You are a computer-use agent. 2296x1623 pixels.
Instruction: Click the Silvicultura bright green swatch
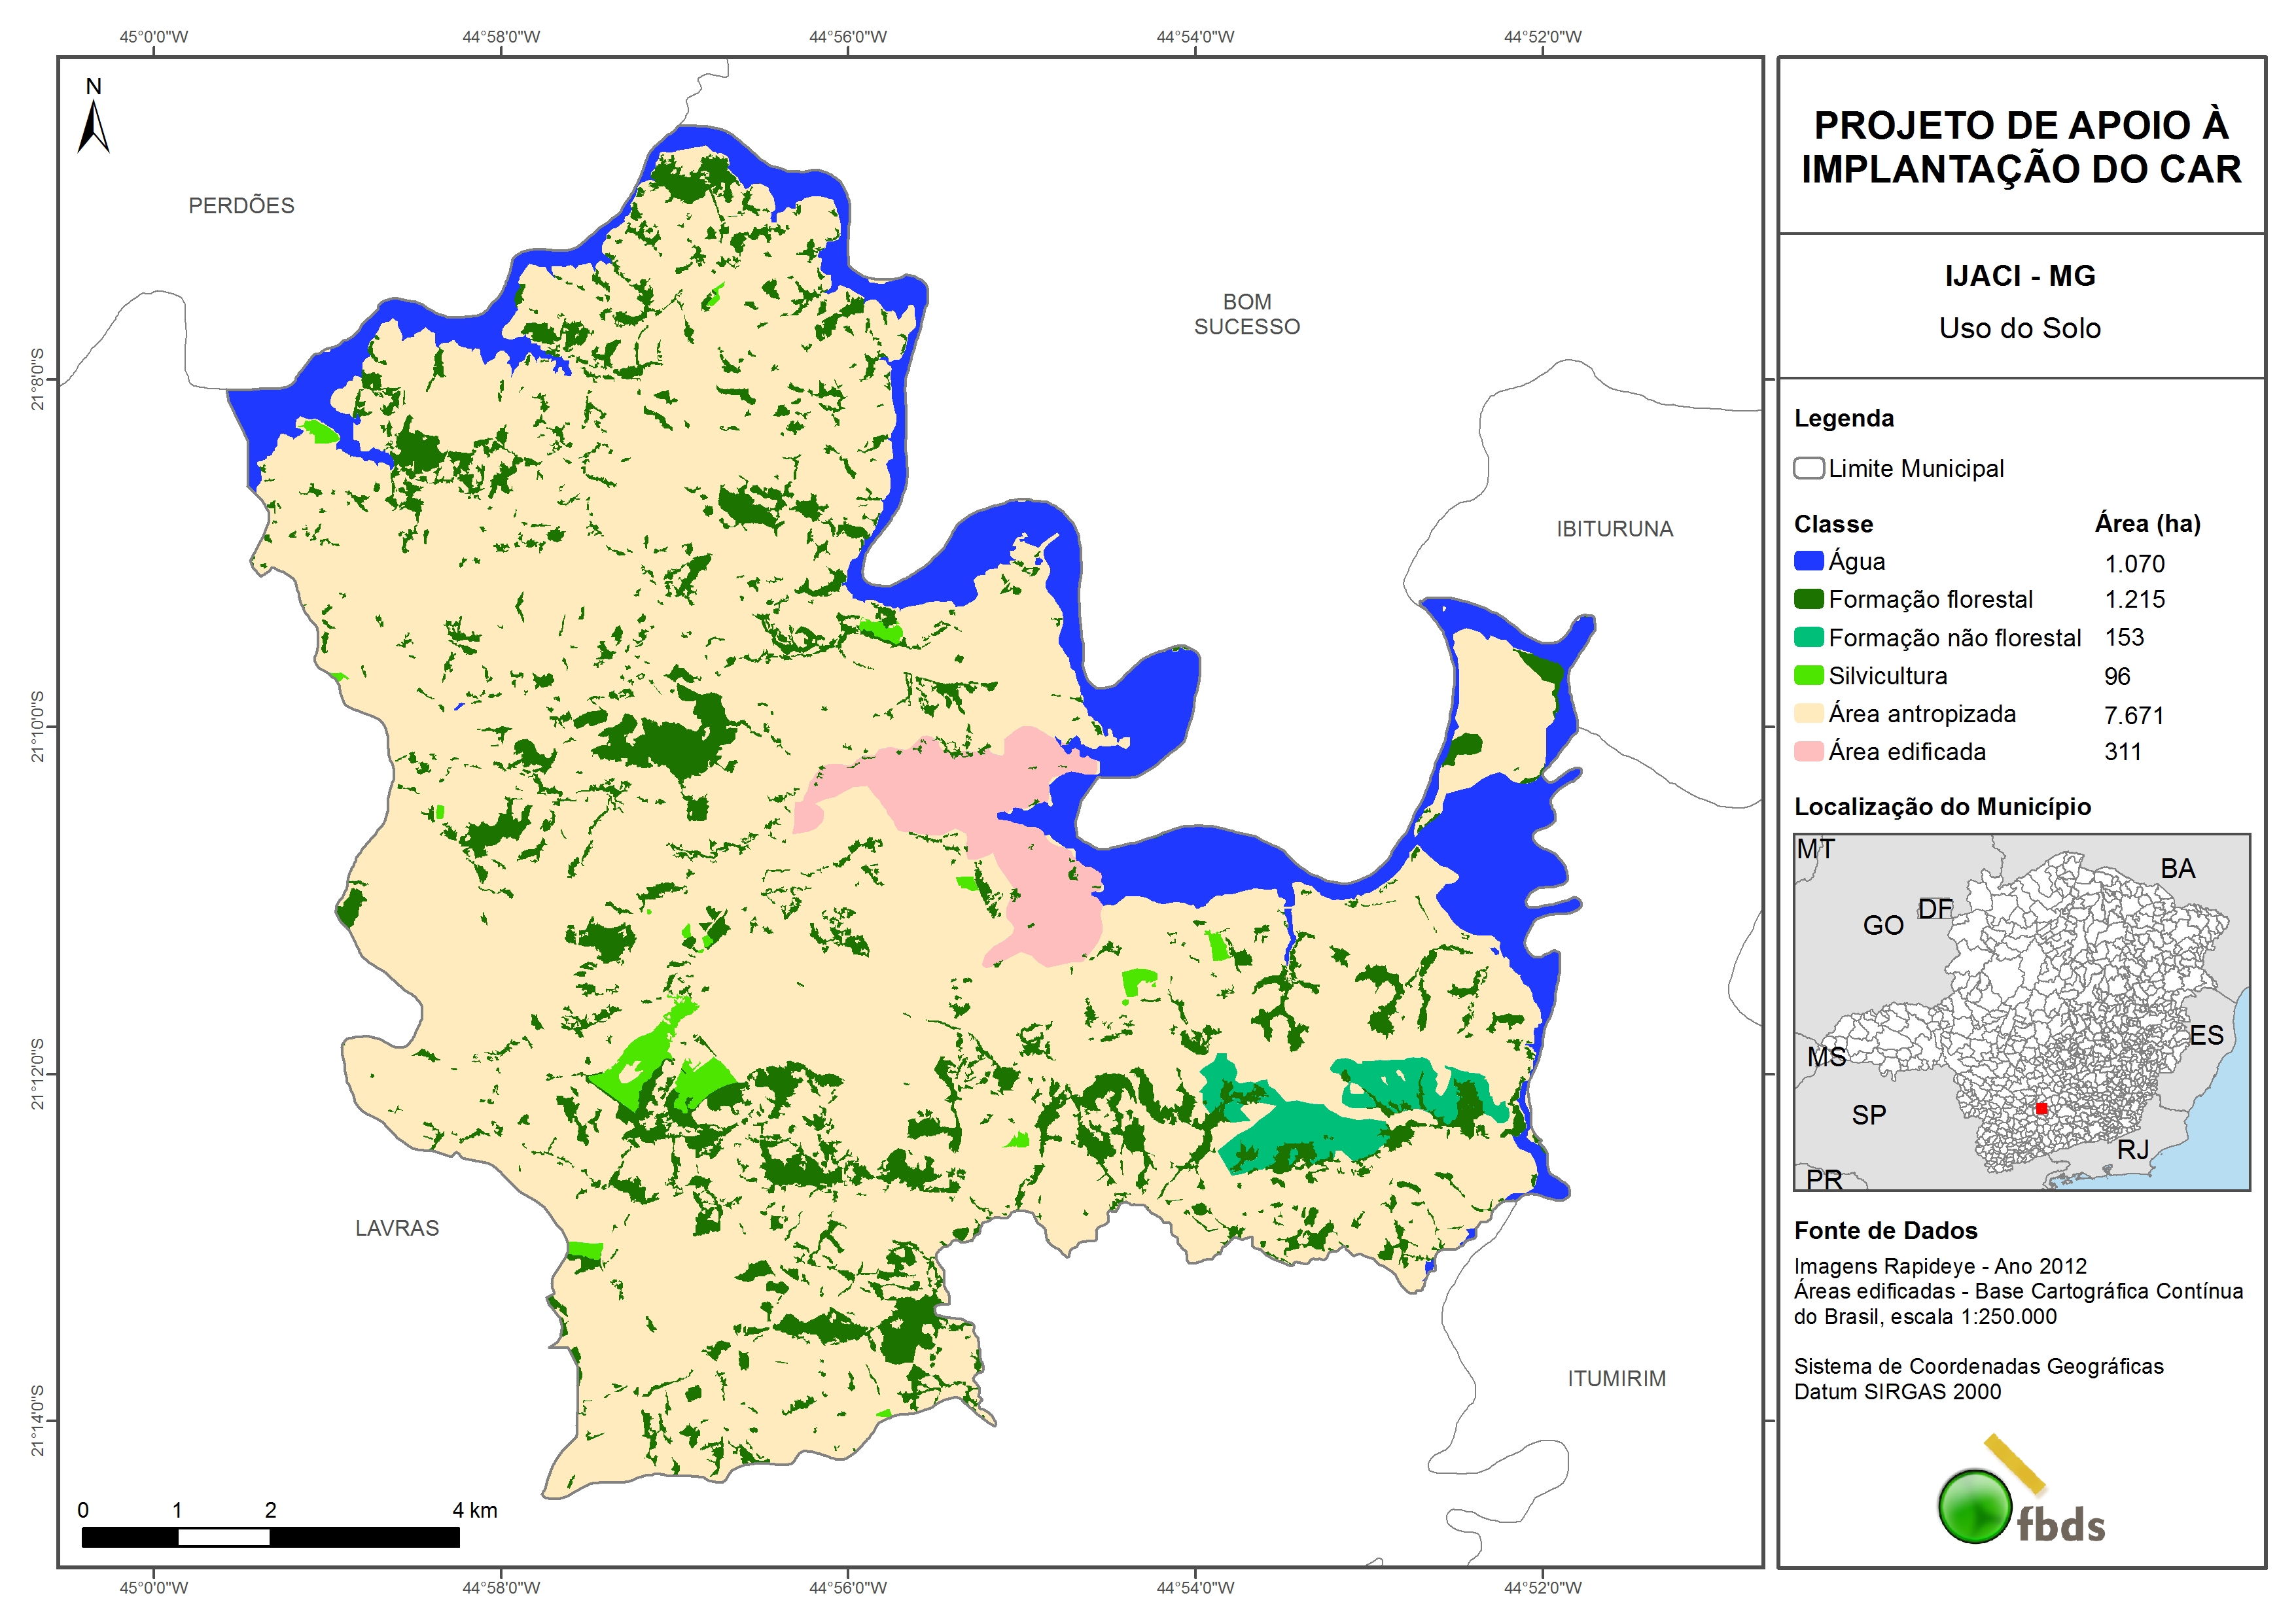(x=1808, y=675)
